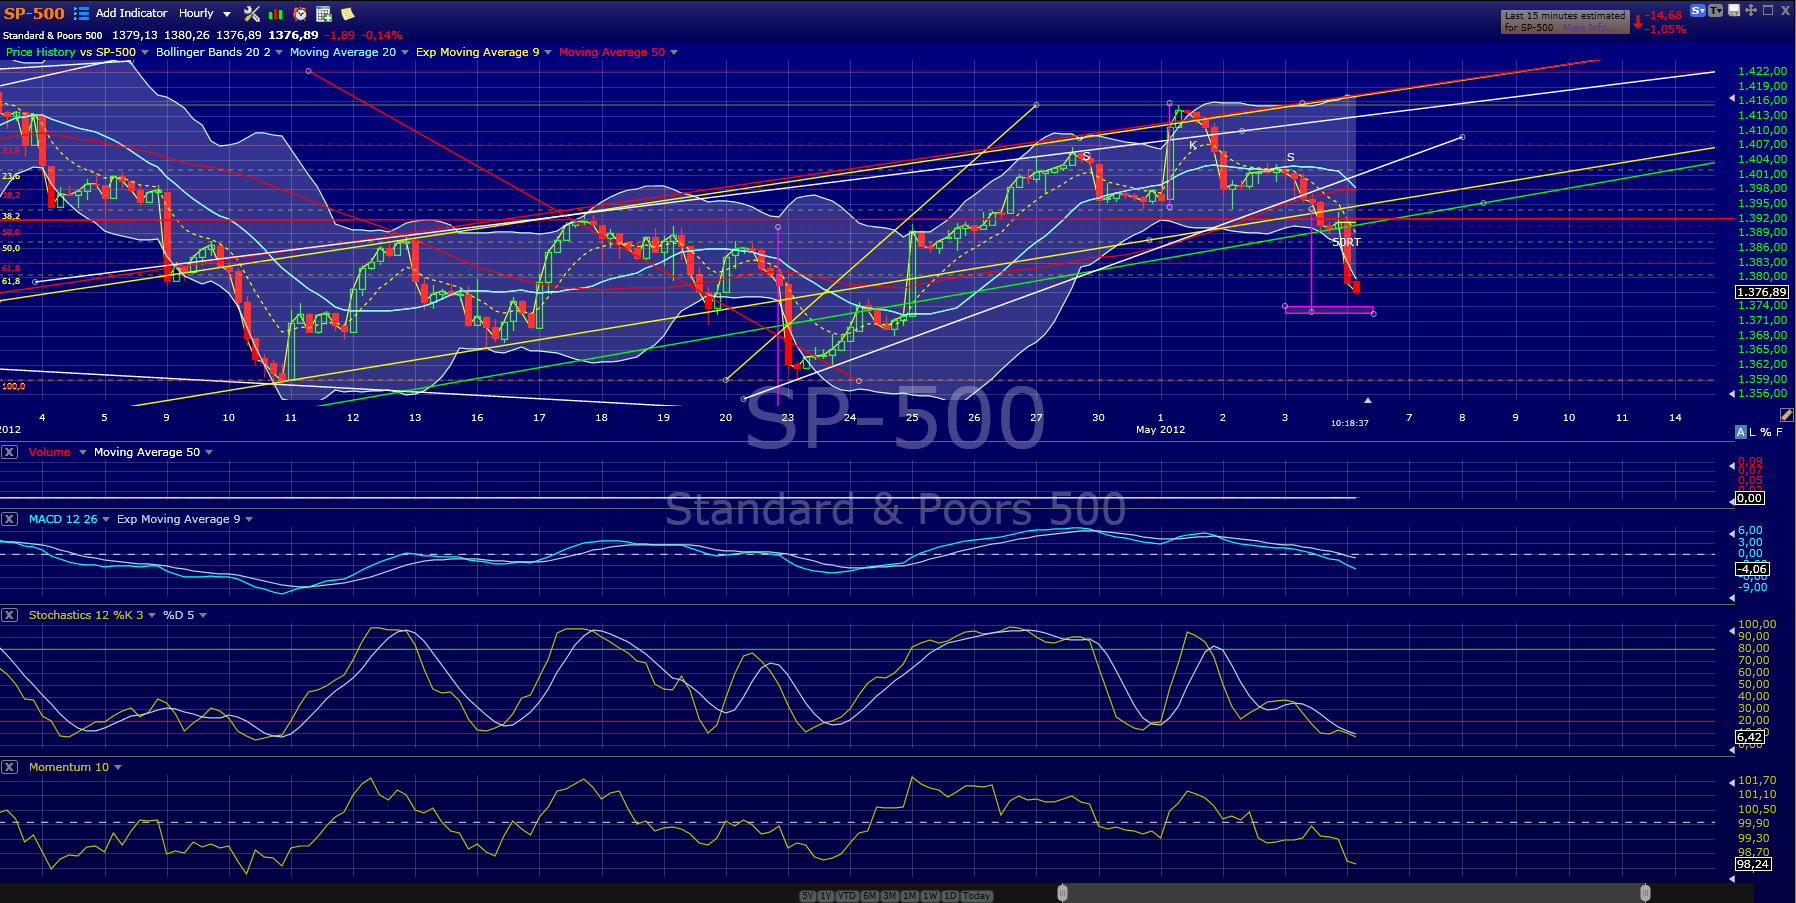Click the Bollinger Bands 20 2 label
Viewport: 1796px width, 903px height.
click(x=213, y=52)
